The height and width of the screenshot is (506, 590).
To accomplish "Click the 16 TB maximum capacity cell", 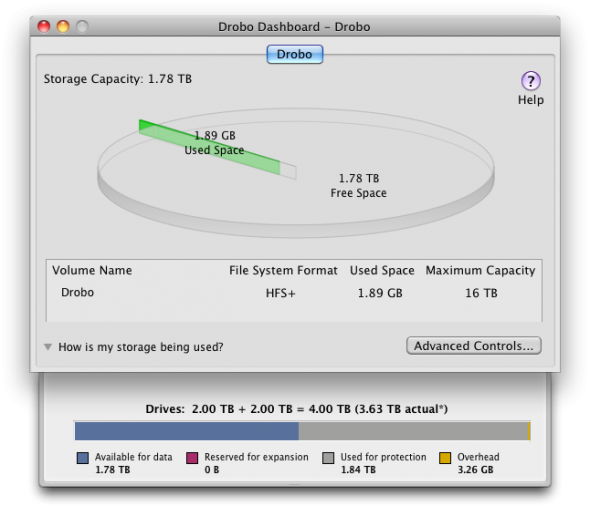I will (x=481, y=293).
